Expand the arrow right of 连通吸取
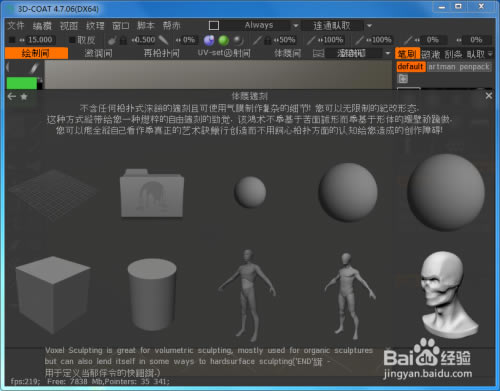Screen dimensions: 500x391 (x=369, y=26)
